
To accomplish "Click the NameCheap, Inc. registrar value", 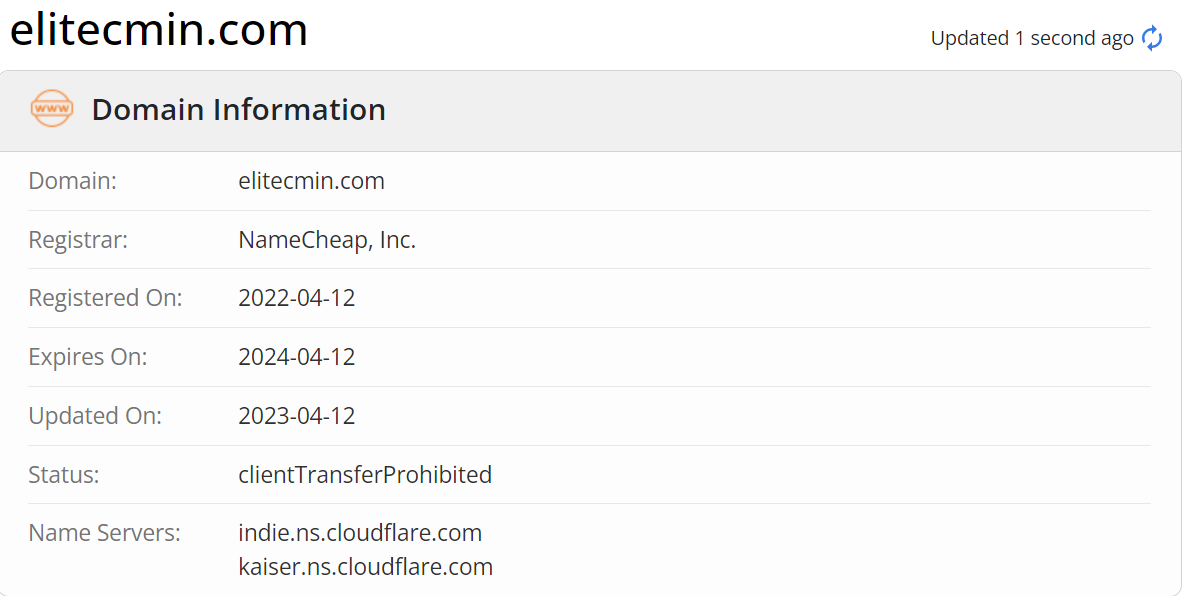I will pyautogui.click(x=327, y=240).
